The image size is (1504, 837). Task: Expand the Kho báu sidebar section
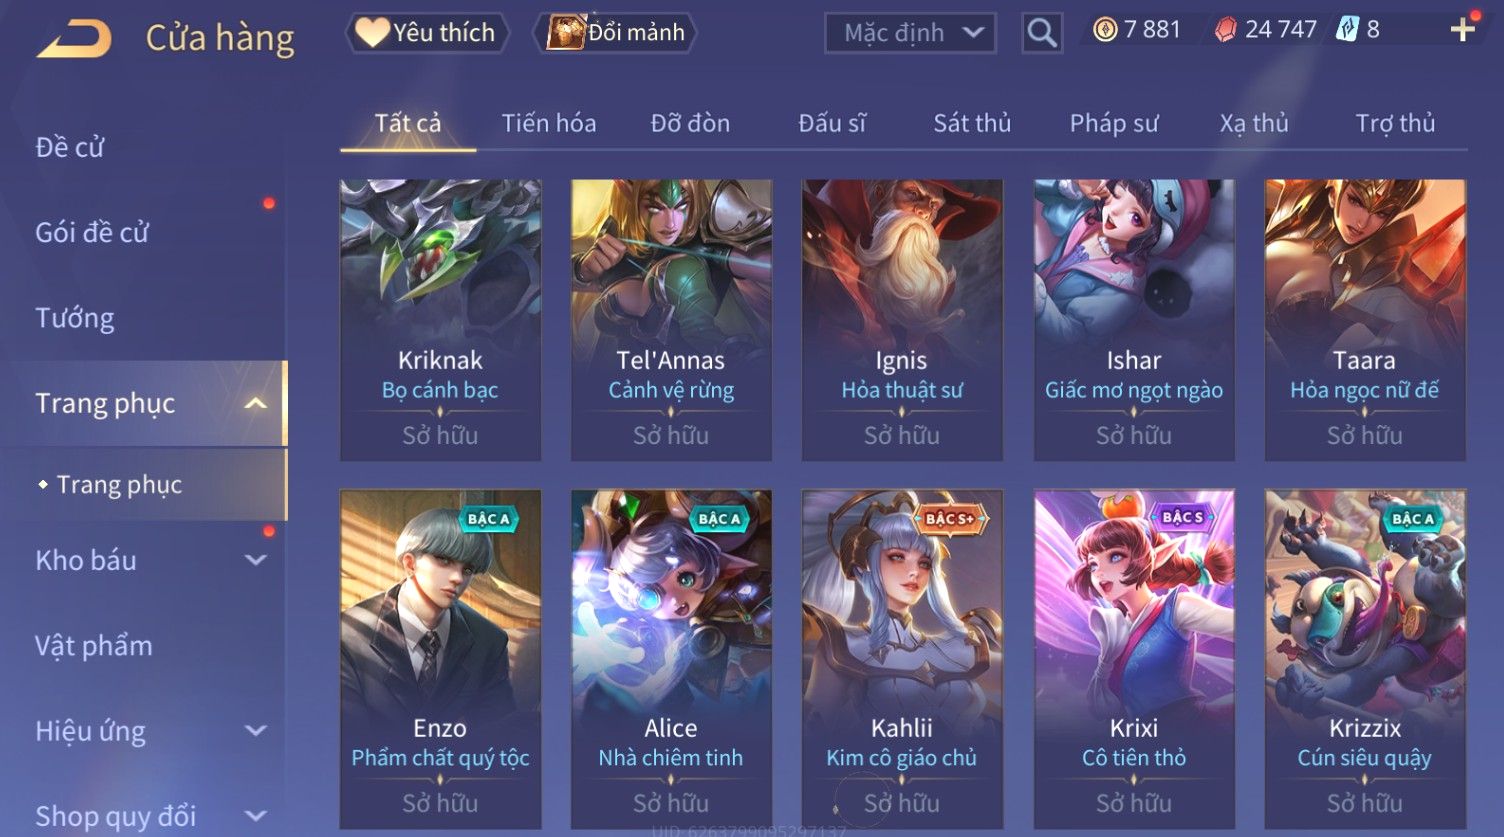click(256, 560)
